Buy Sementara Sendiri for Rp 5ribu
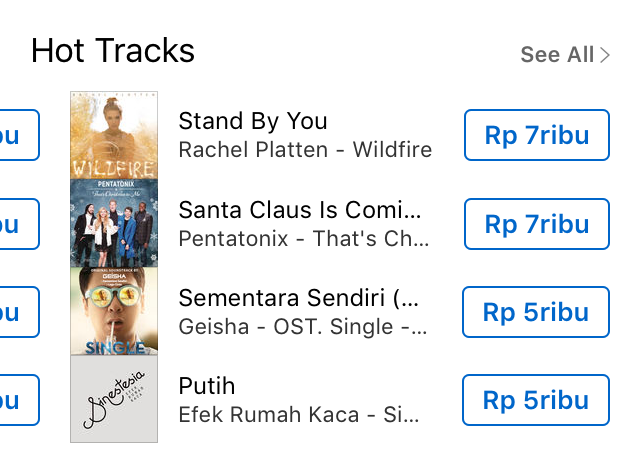Viewport: 640px width, 471px height. click(536, 312)
